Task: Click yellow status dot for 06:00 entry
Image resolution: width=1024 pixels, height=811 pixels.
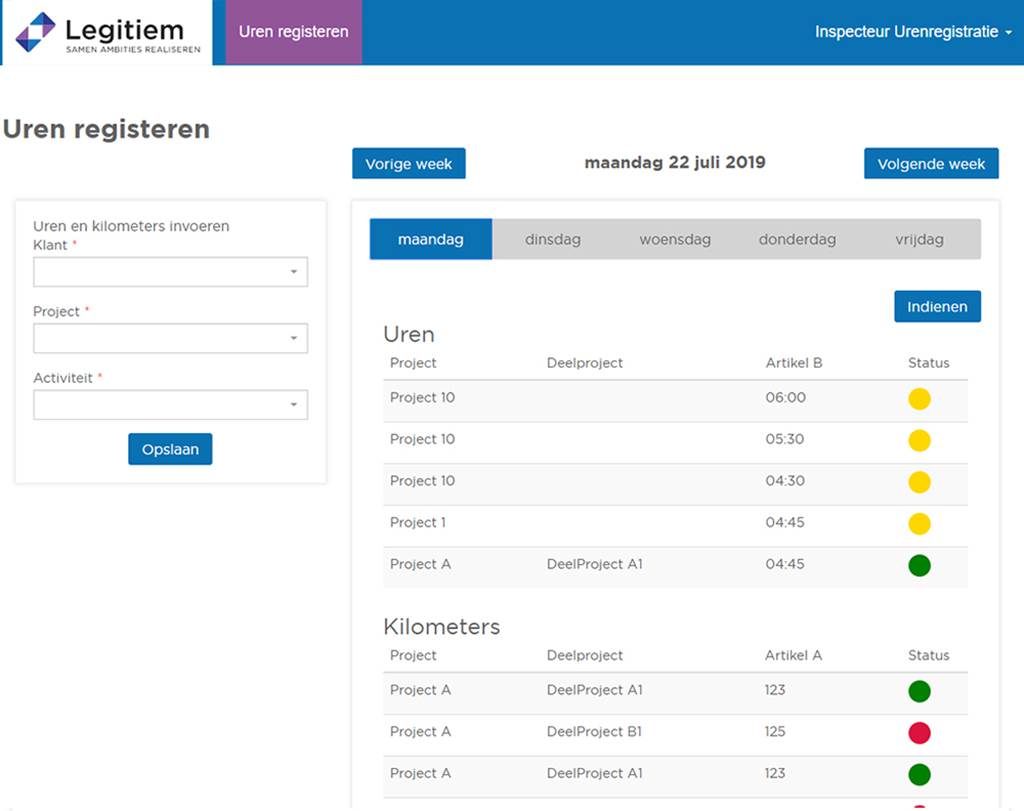Action: (x=919, y=399)
